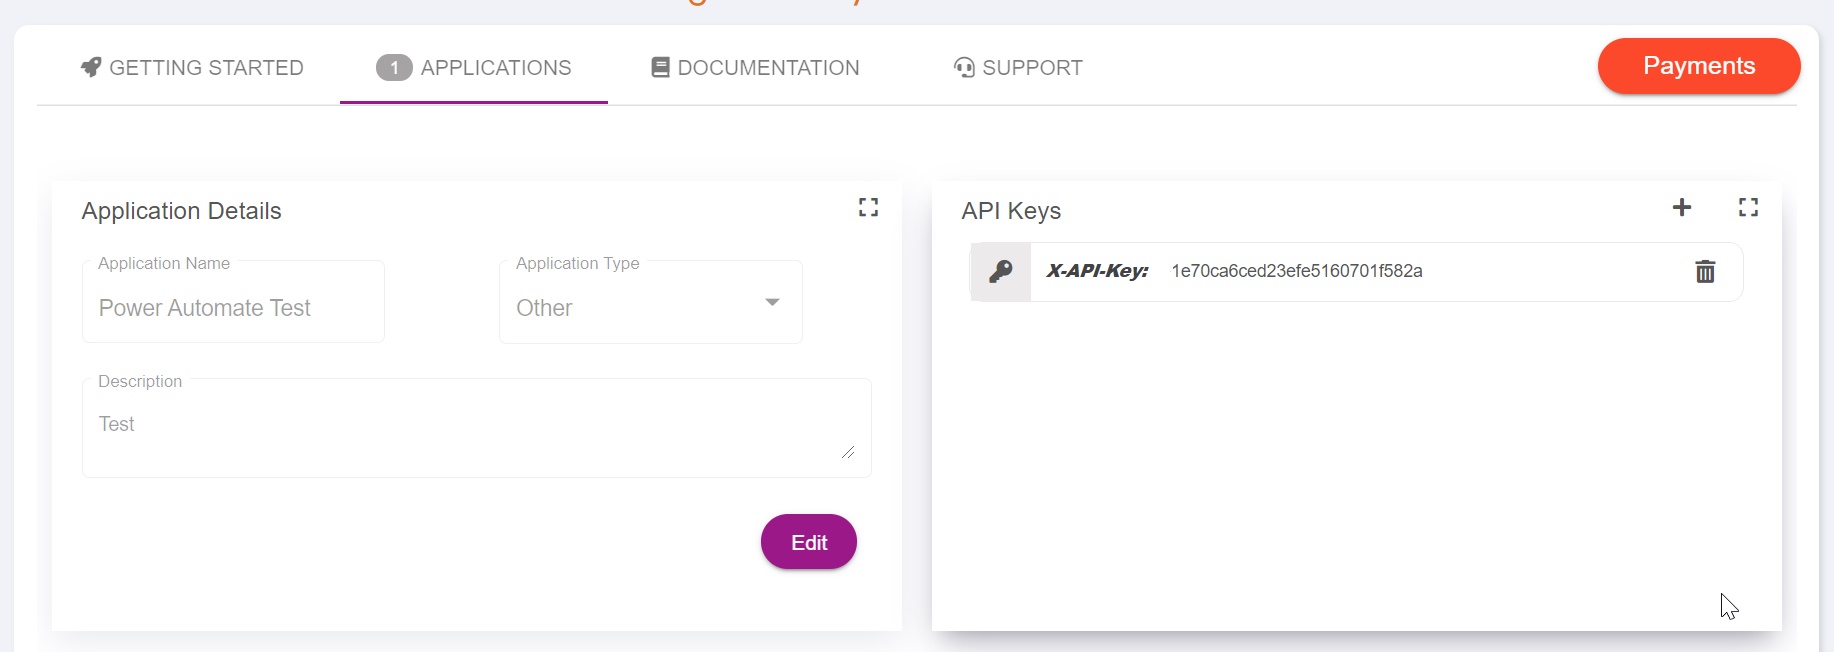Screen dimensions: 1834x652
Task: Click the Edit button
Action: (x=808, y=542)
